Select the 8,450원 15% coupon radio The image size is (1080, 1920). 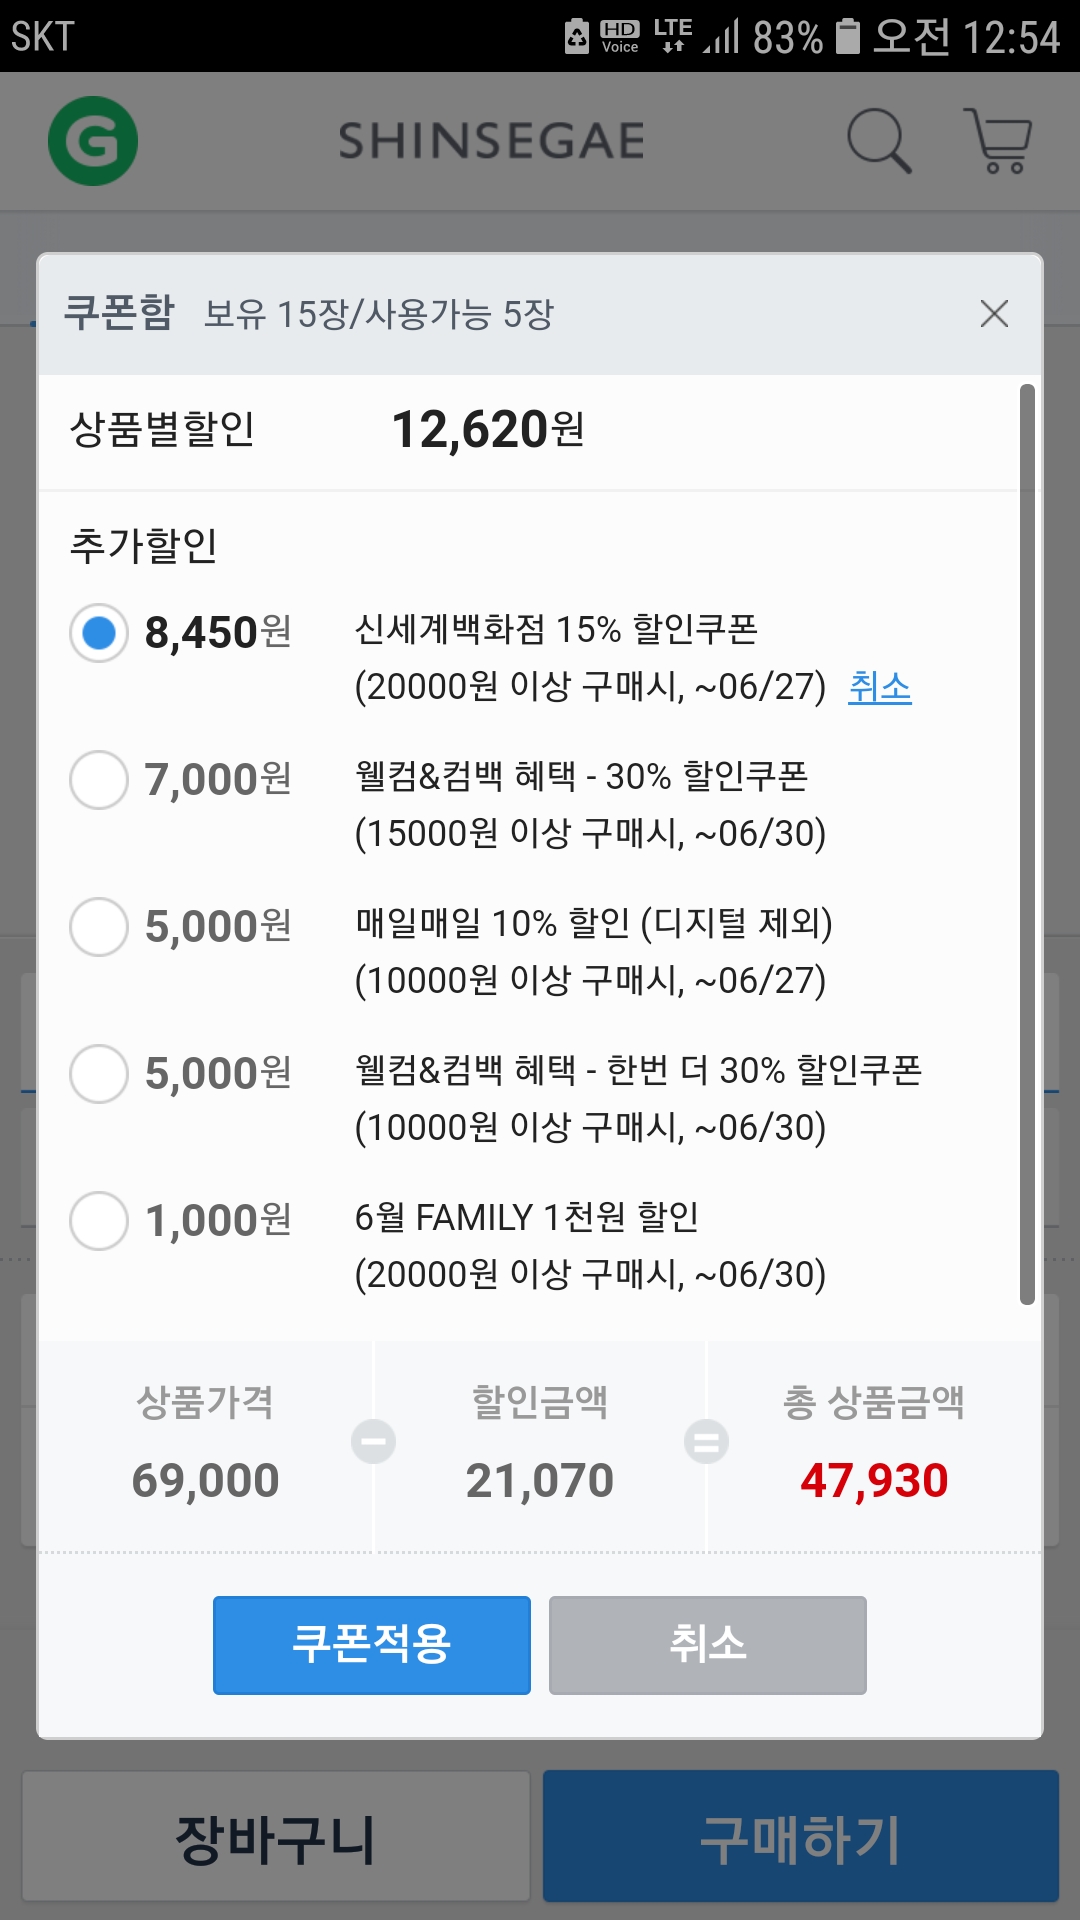[x=99, y=633]
